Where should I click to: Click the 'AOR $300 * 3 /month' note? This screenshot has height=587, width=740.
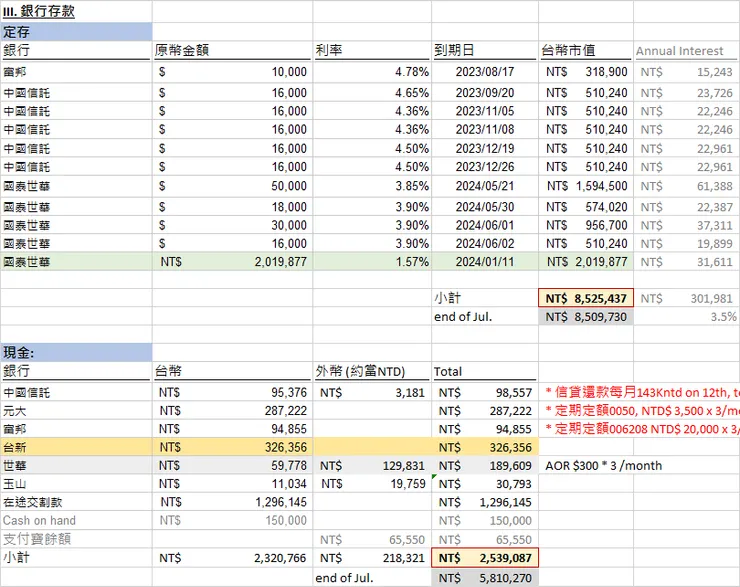[604, 466]
